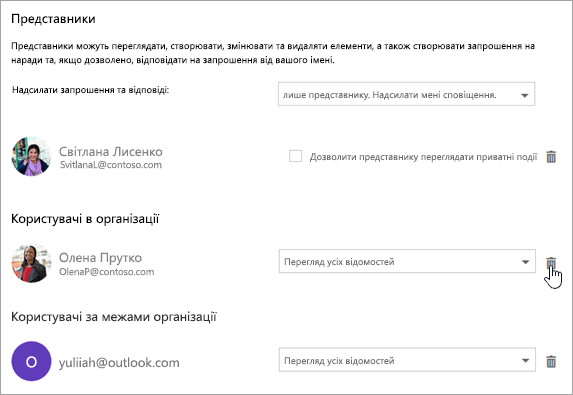Click label 'Дозволити представнику переглядати приватні події'
The image size is (573, 395).
coord(424,157)
